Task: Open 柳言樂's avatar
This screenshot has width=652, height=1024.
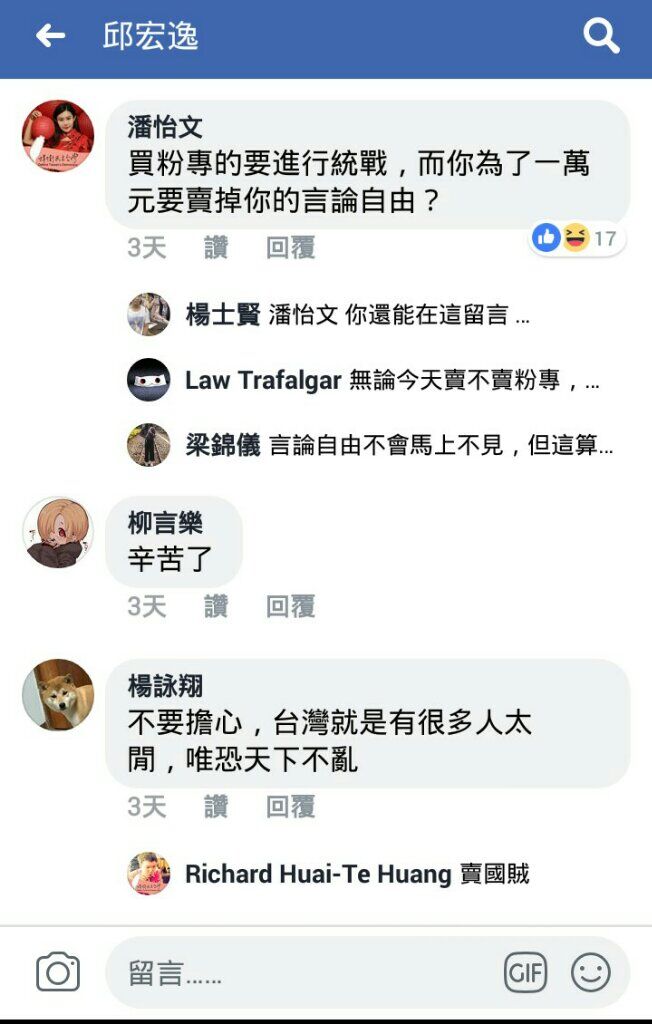Action: coord(58,532)
